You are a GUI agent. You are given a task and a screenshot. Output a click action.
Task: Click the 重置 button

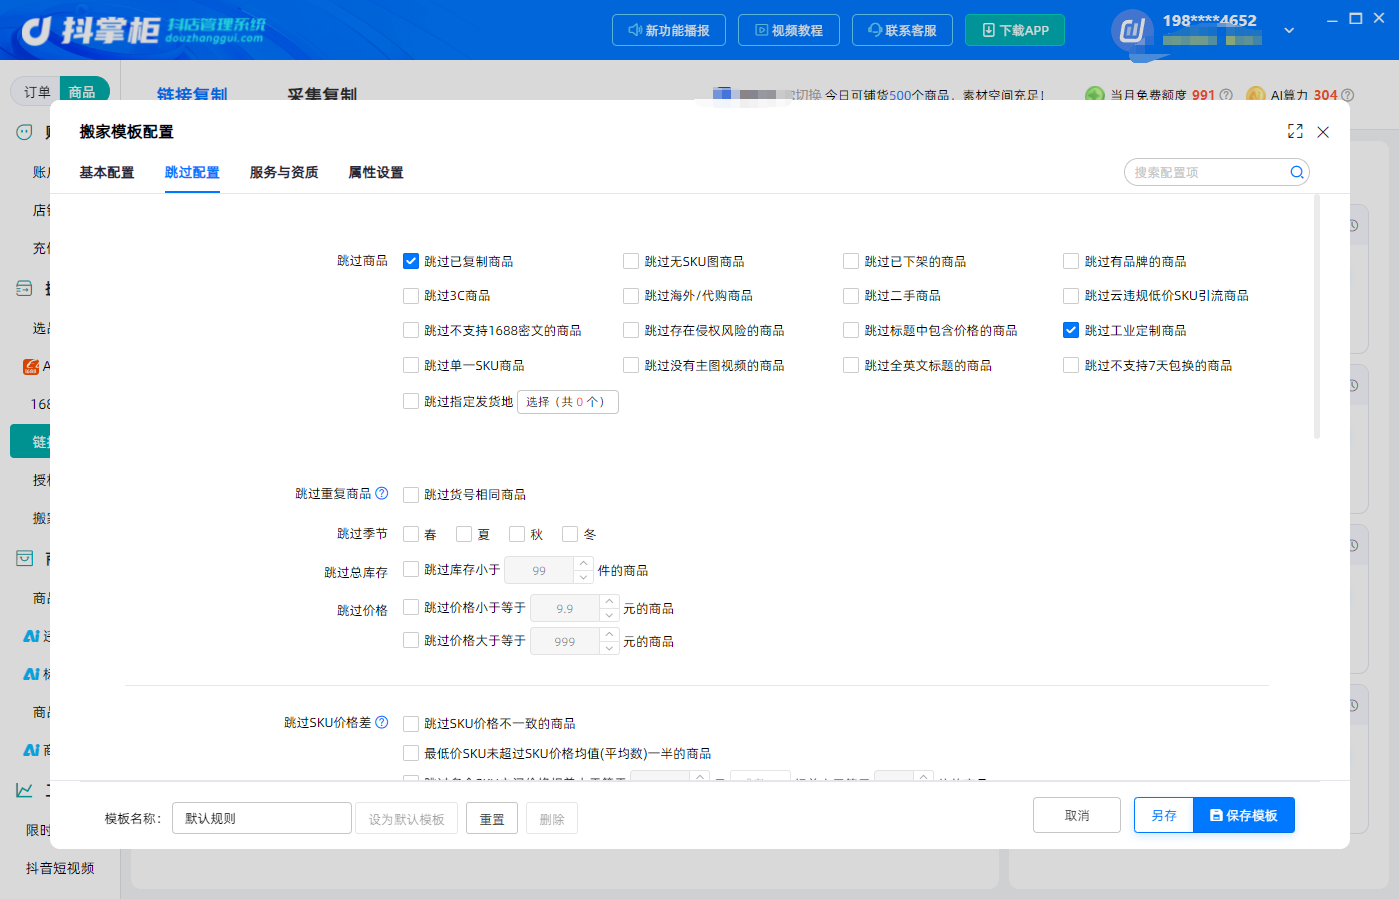coord(492,819)
